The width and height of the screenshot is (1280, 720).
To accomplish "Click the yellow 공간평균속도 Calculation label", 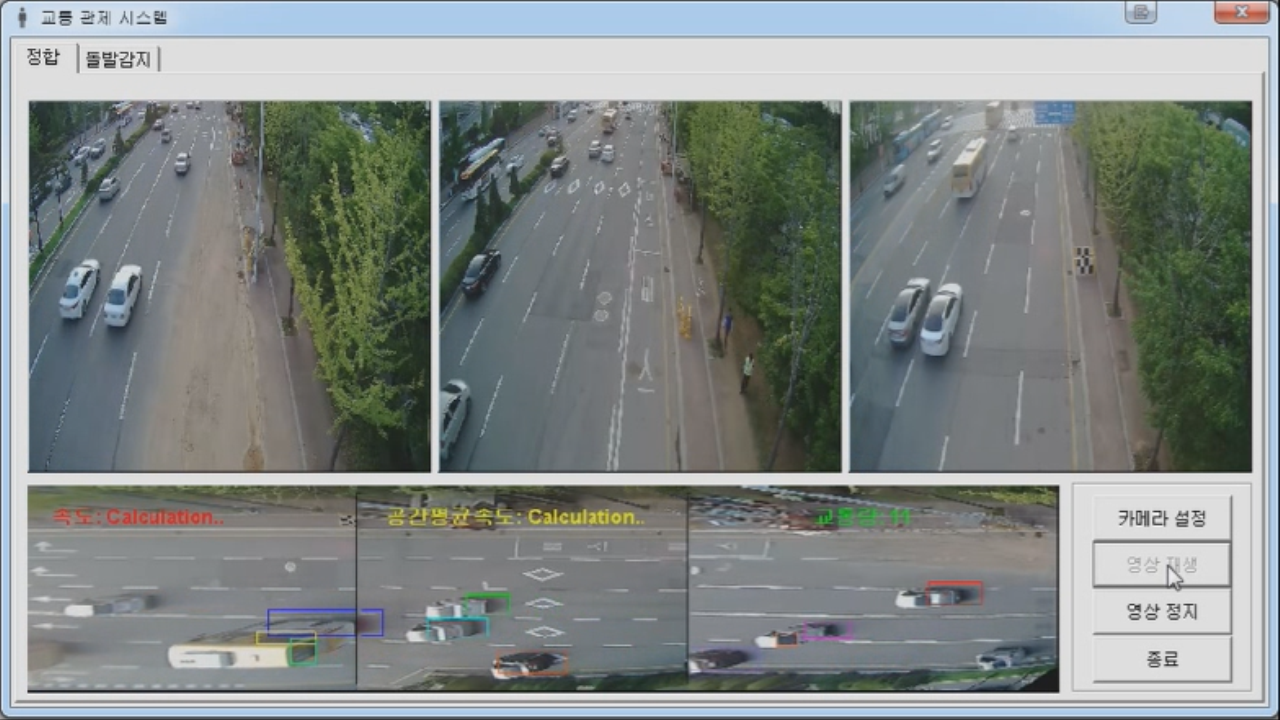I will click(x=516, y=517).
